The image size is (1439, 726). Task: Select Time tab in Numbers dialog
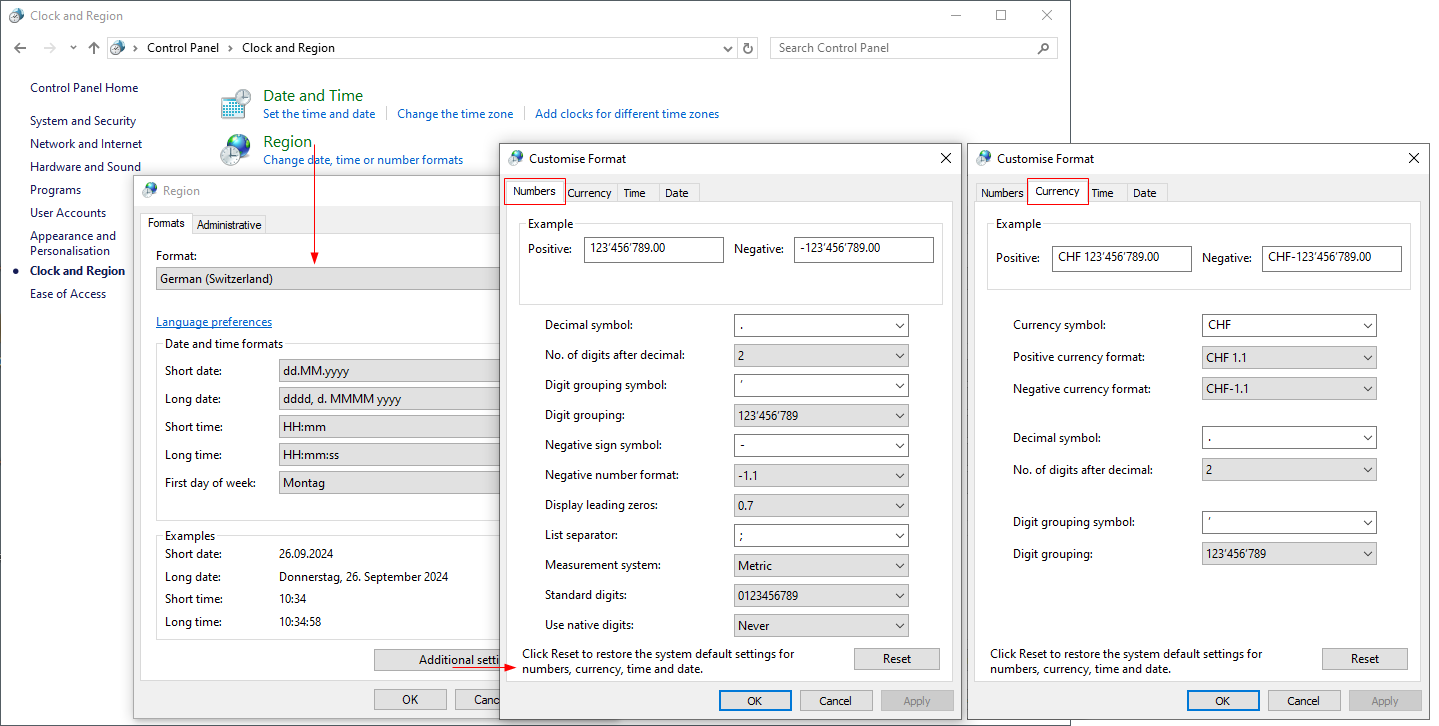[x=634, y=193]
